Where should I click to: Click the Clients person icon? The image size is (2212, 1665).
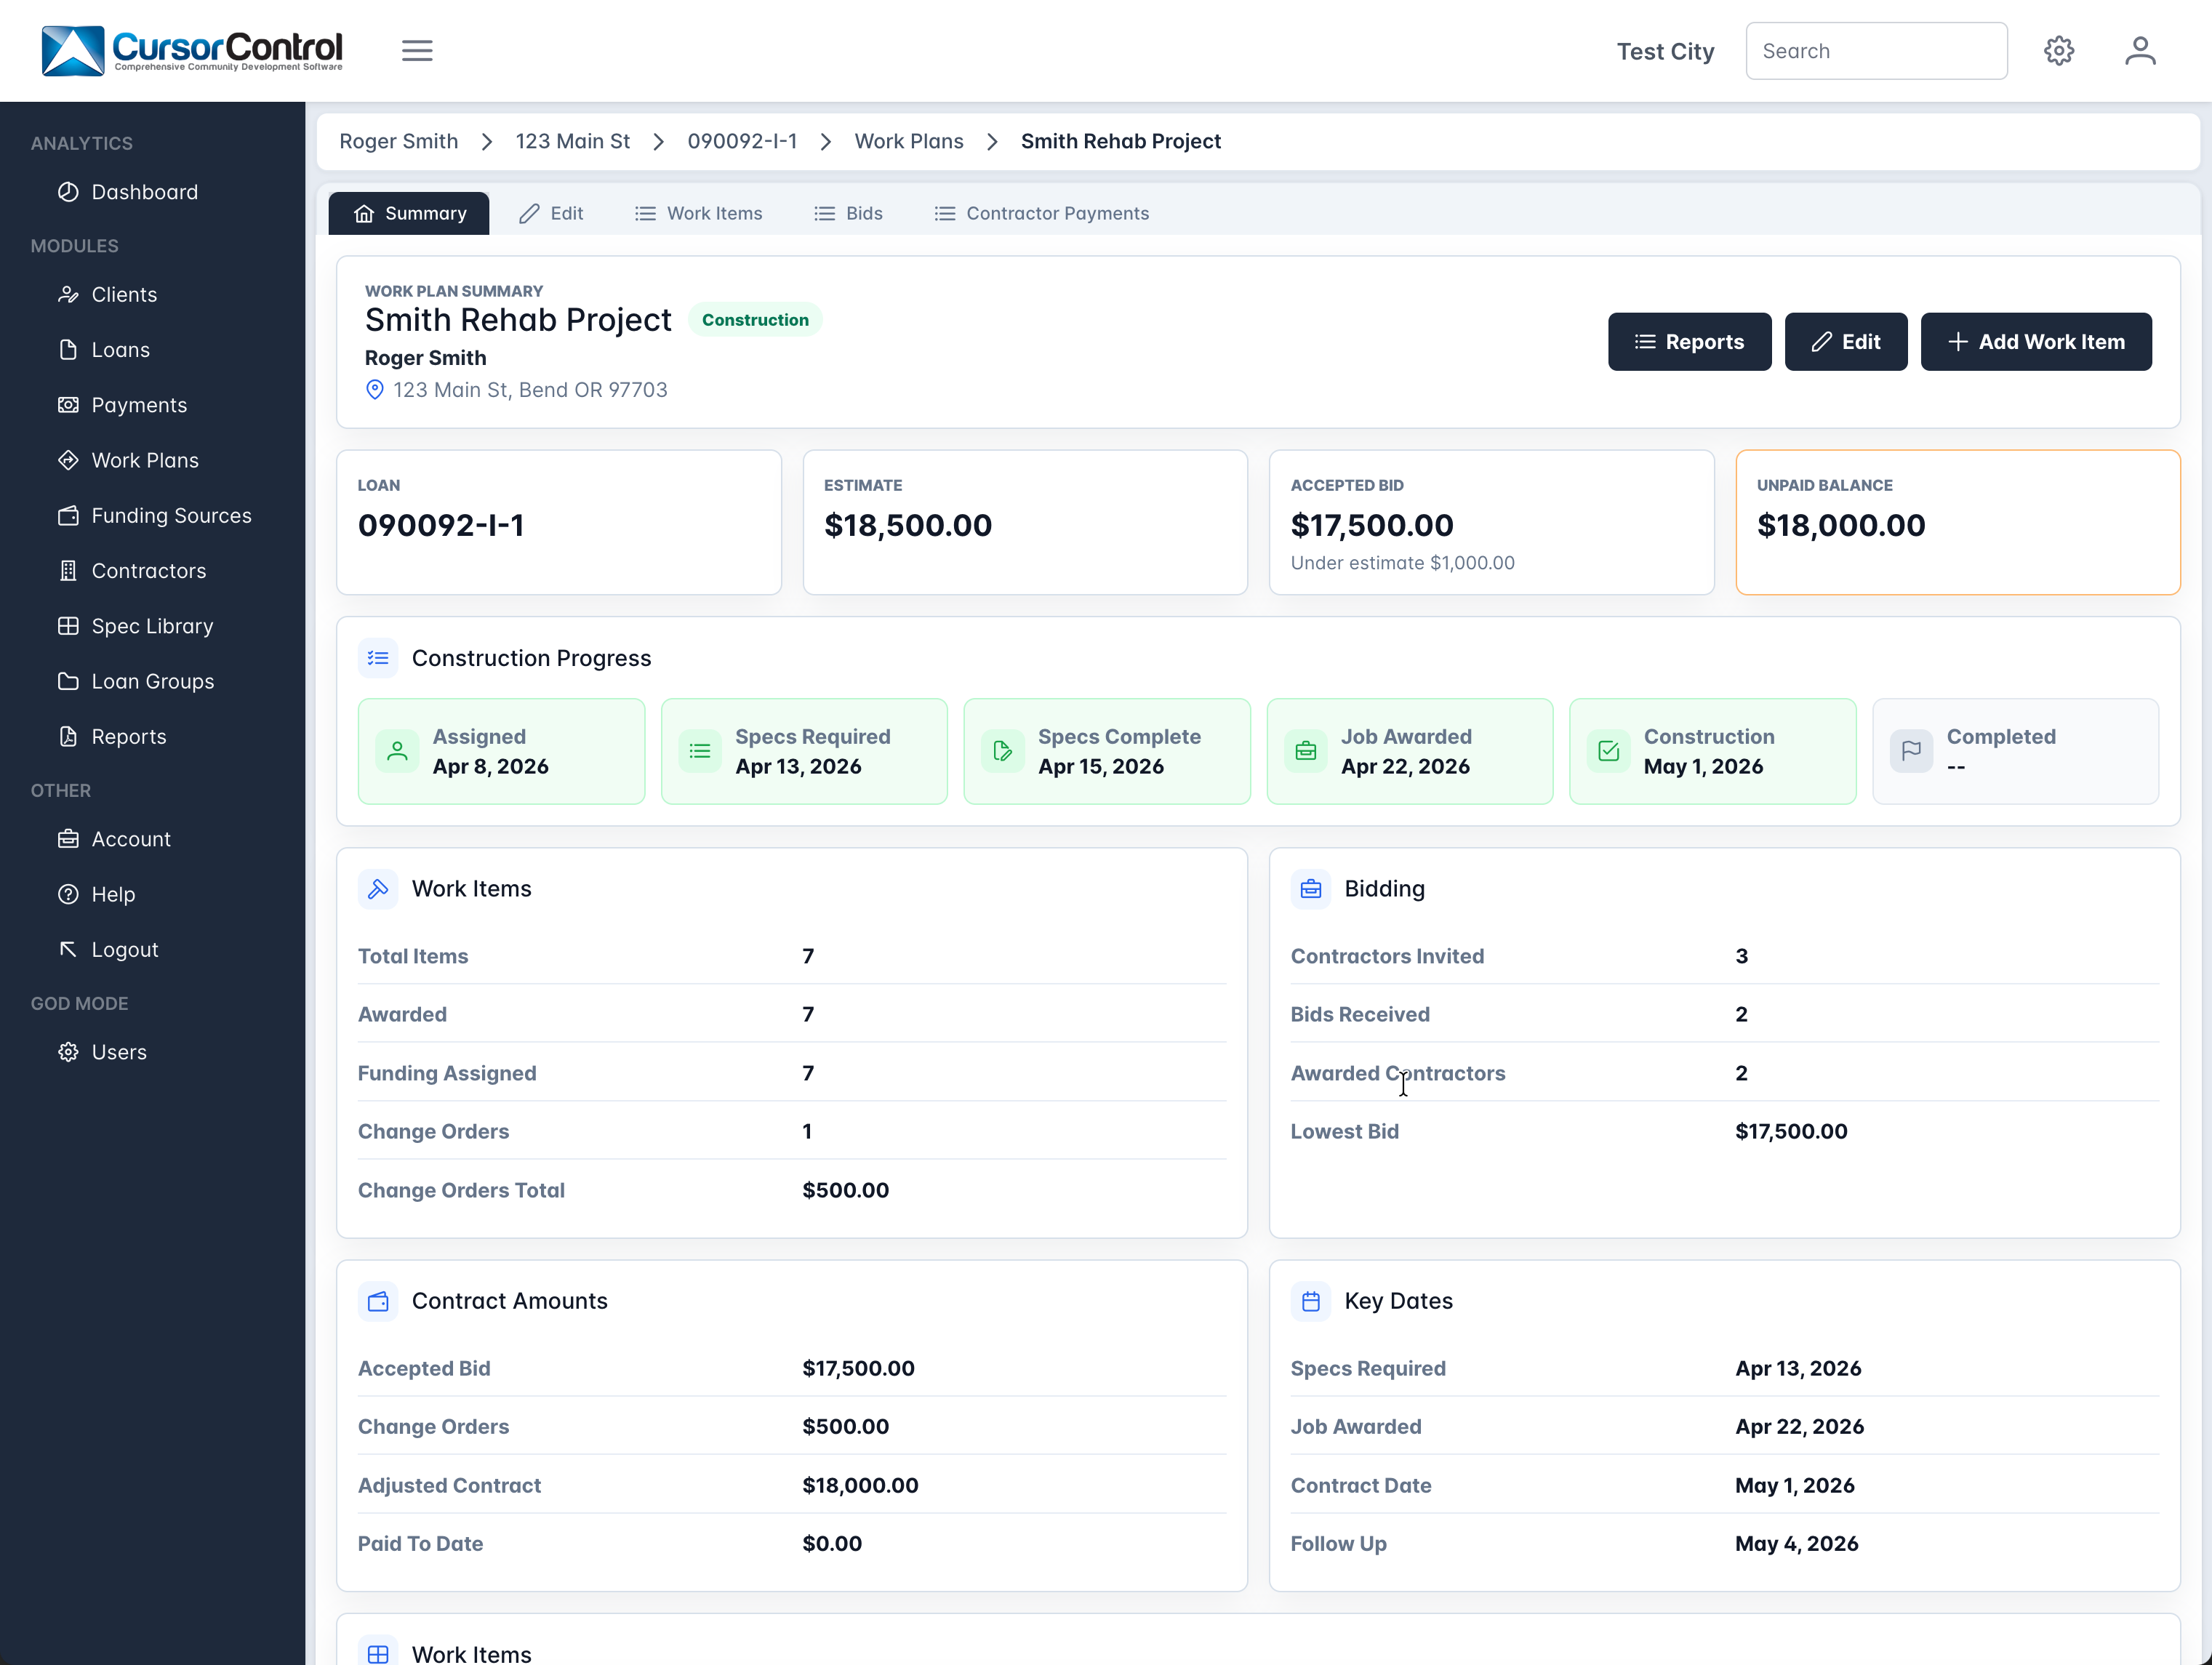point(68,294)
